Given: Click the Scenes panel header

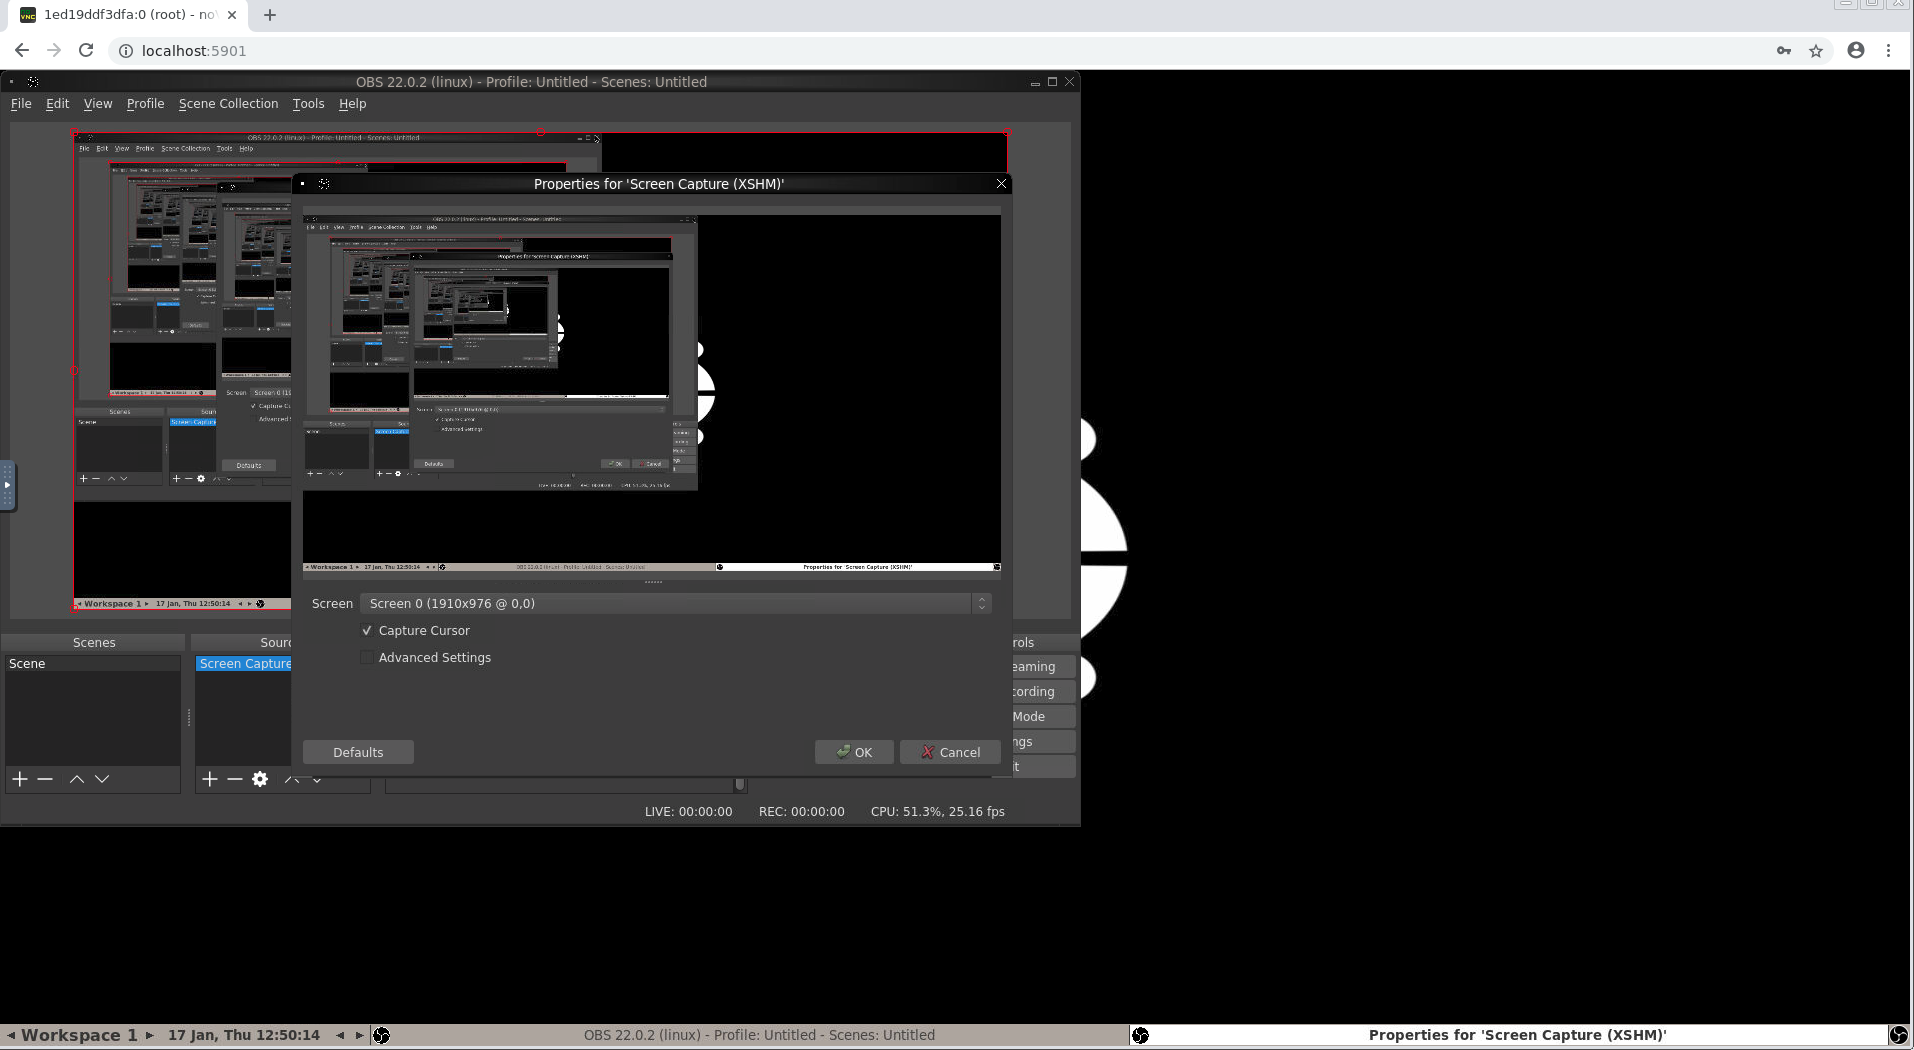Looking at the screenshot, I should (x=94, y=643).
